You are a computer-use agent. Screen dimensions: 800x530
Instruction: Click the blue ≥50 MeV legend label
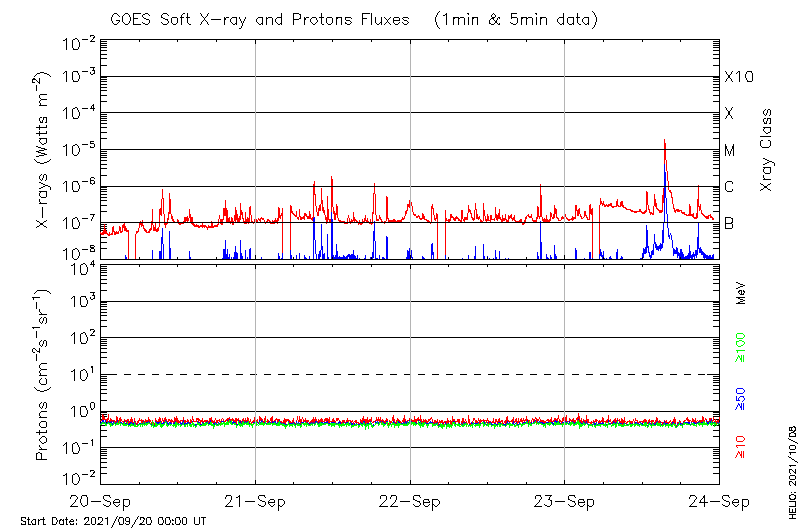[x=741, y=398]
